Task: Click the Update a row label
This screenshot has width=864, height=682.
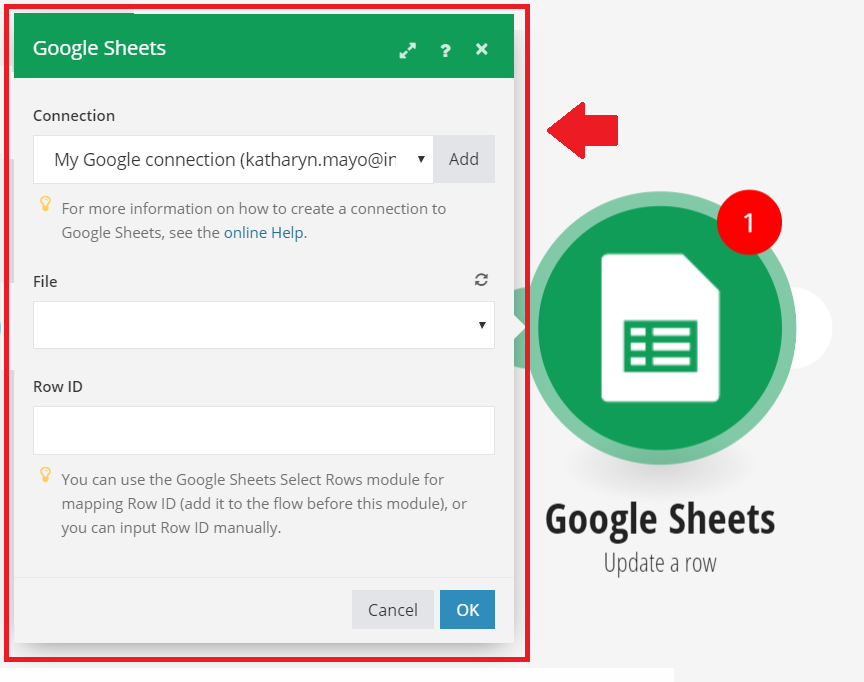Action: click(660, 563)
